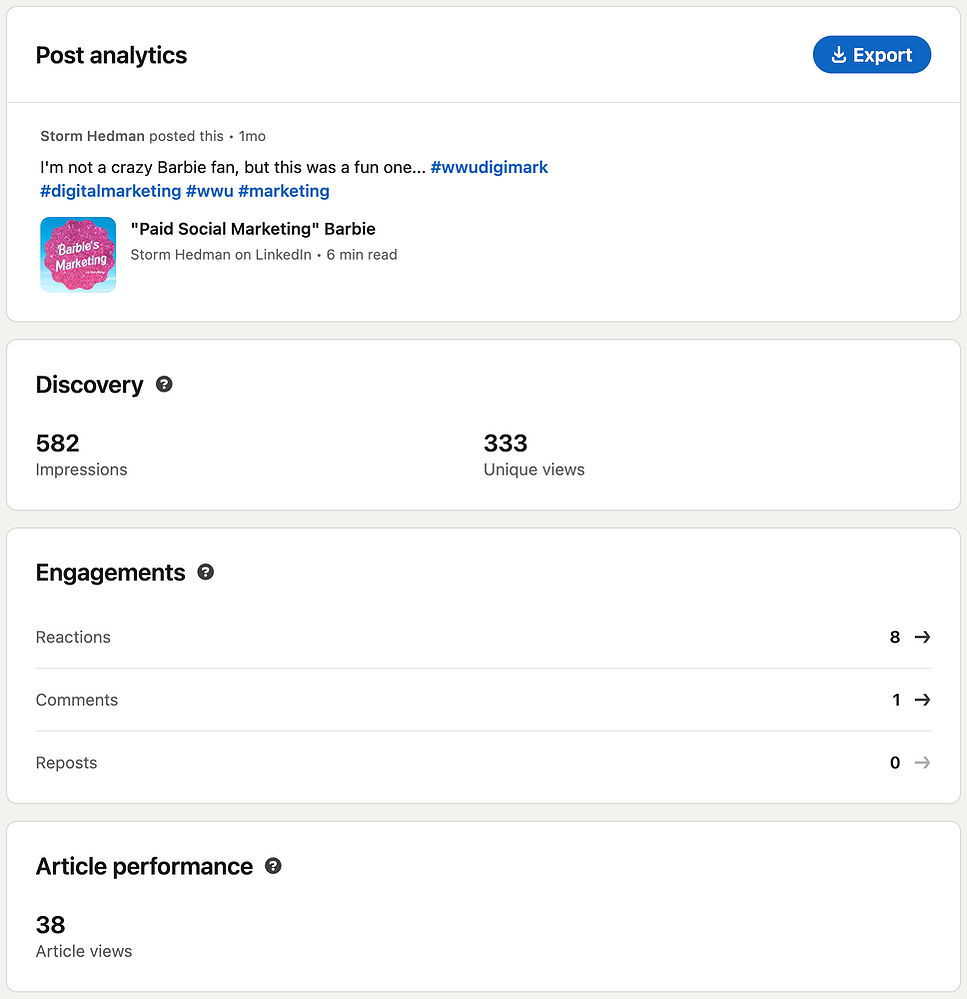
Task: Expand the Reposts engagement row
Action: [x=484, y=763]
